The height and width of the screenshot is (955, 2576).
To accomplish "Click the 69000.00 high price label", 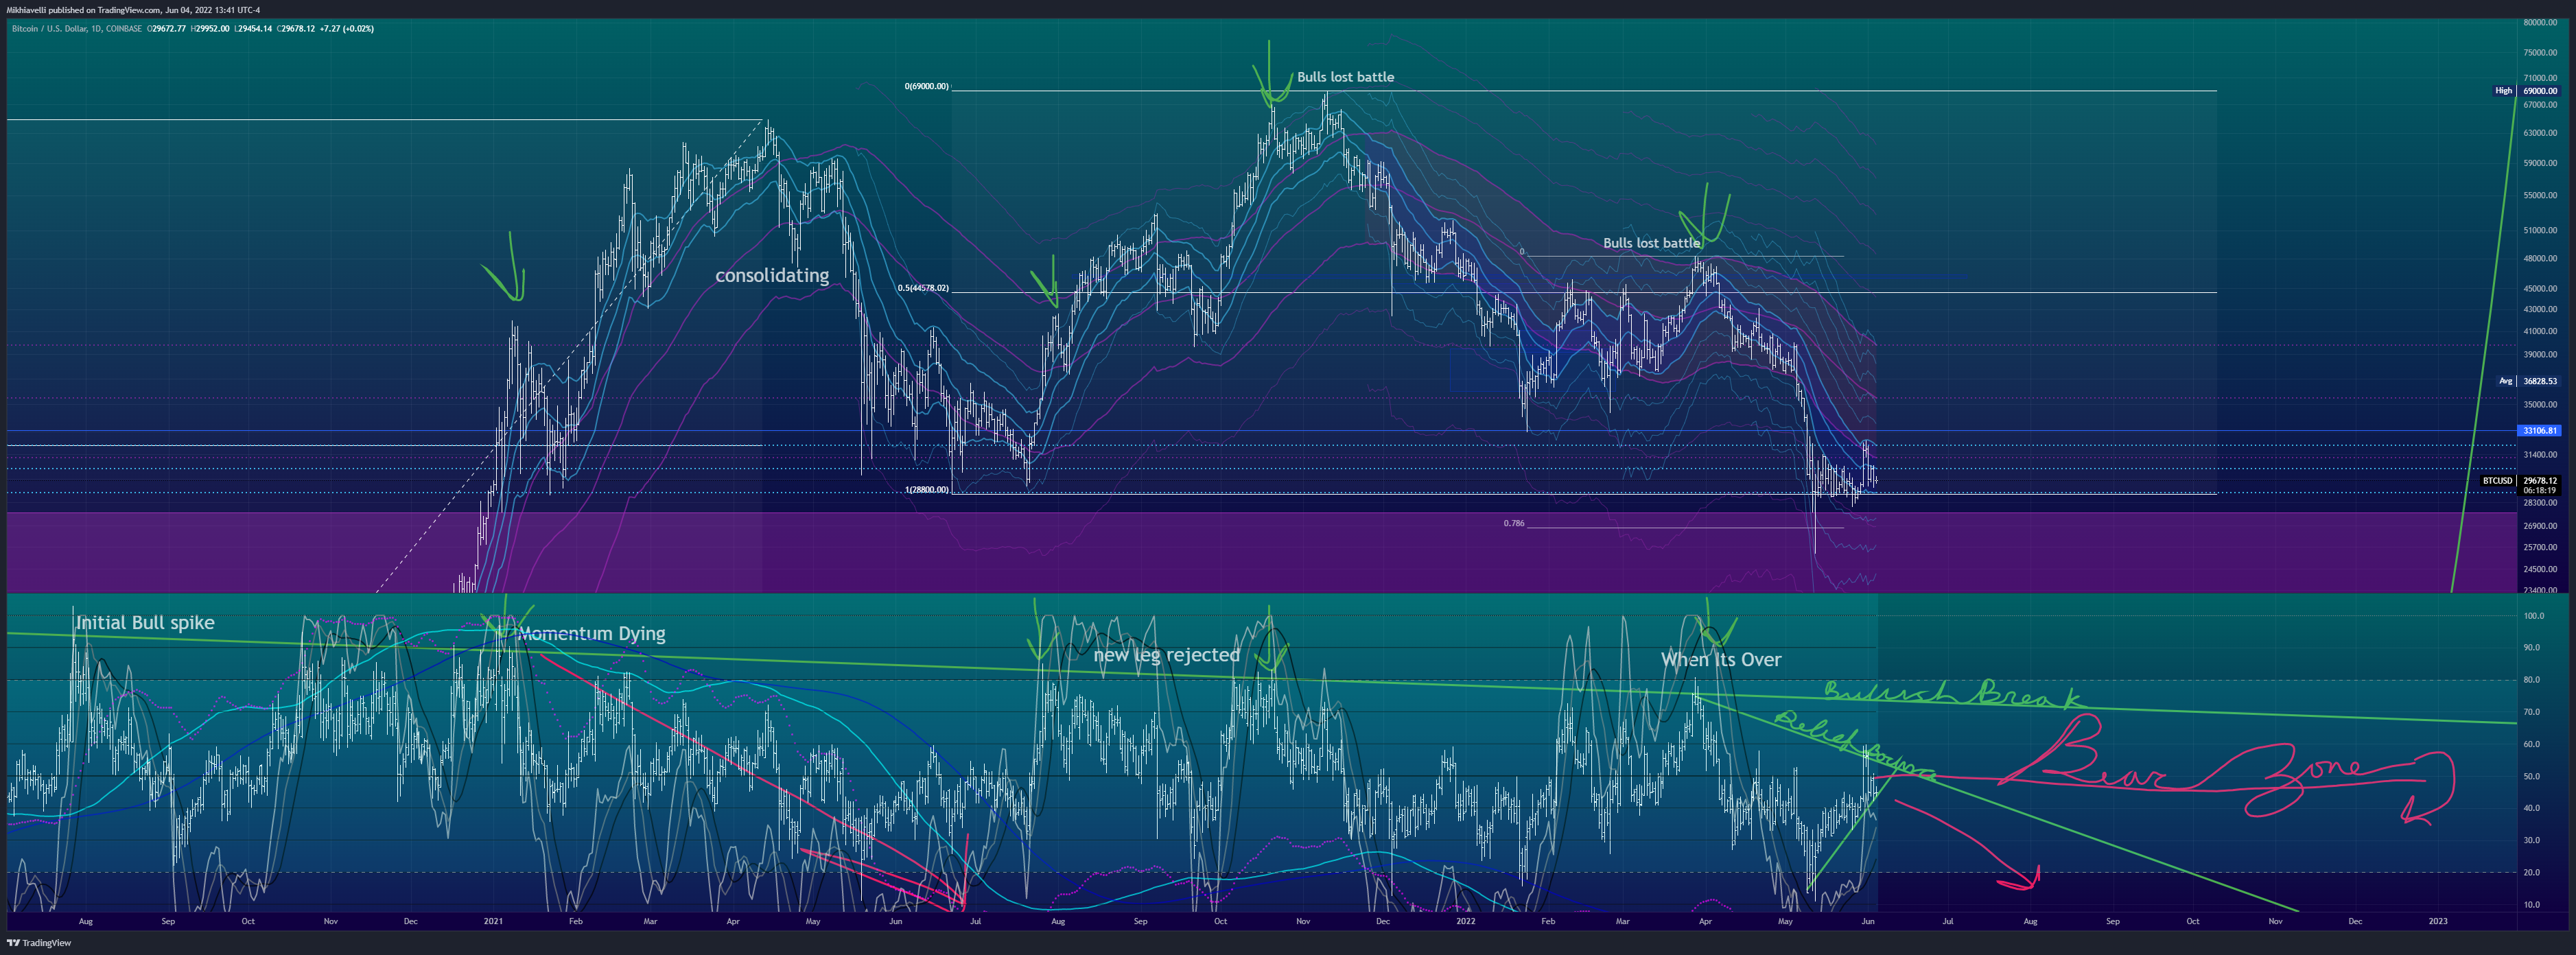I will 2539,91.
